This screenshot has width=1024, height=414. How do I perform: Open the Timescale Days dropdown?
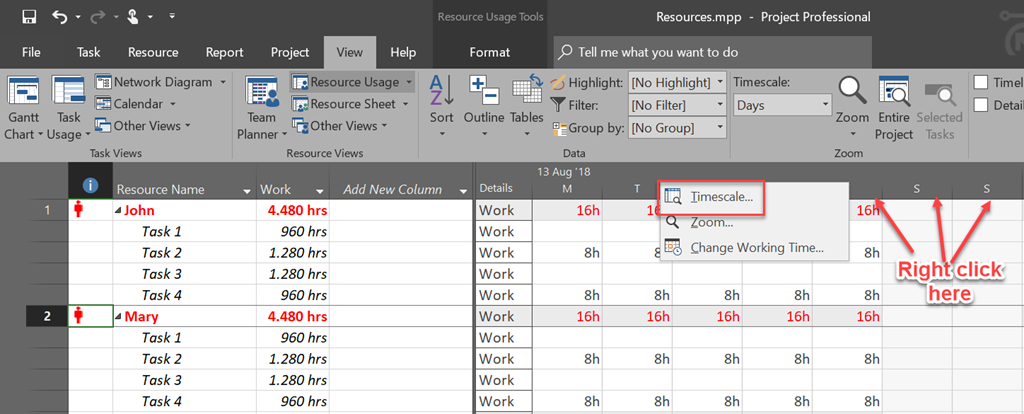coord(782,104)
